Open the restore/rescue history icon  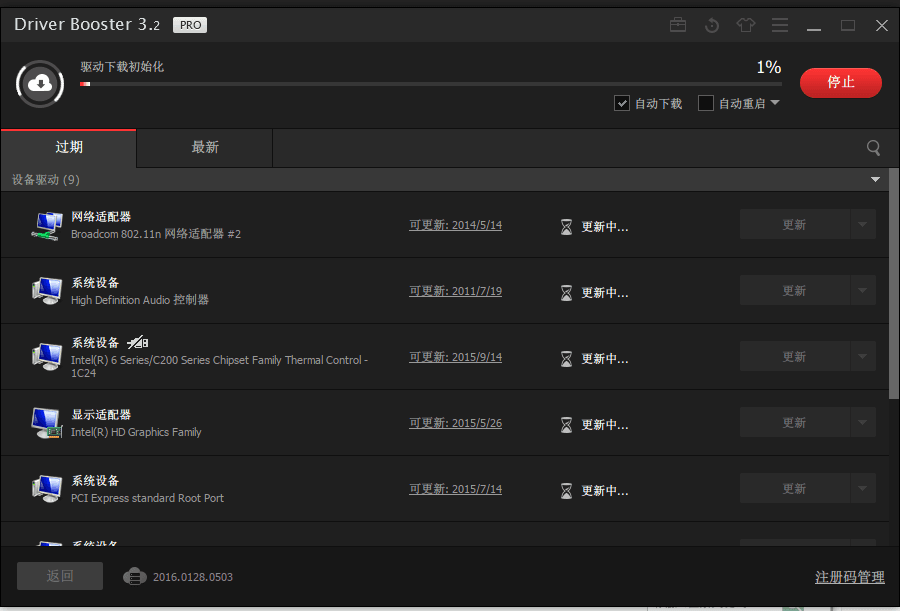(x=712, y=25)
